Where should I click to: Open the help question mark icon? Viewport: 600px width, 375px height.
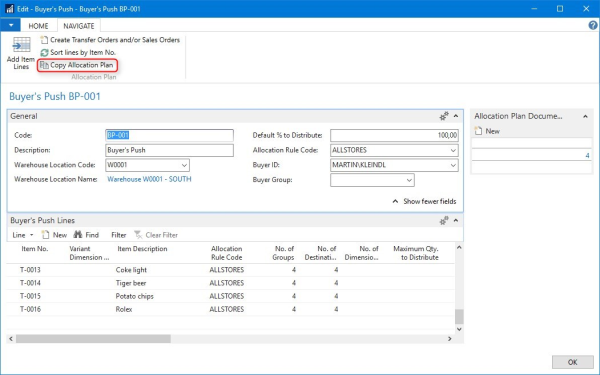coord(593,25)
